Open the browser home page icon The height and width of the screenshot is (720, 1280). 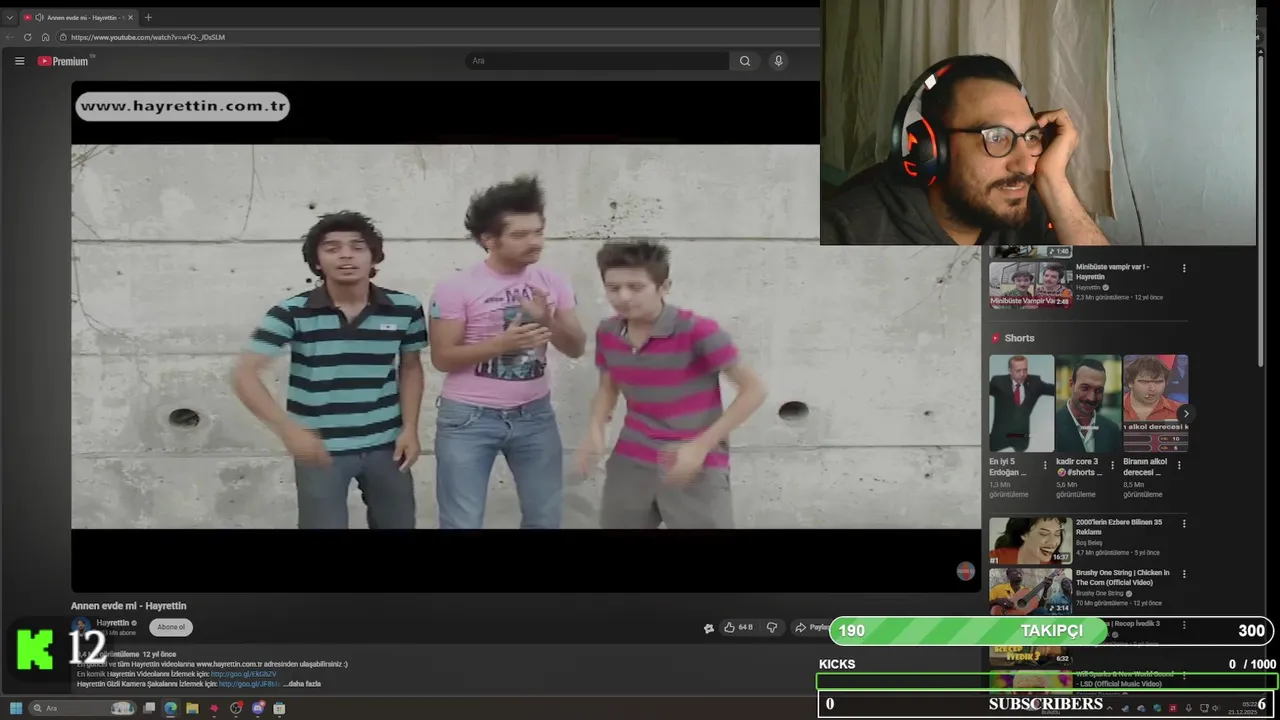coord(45,37)
